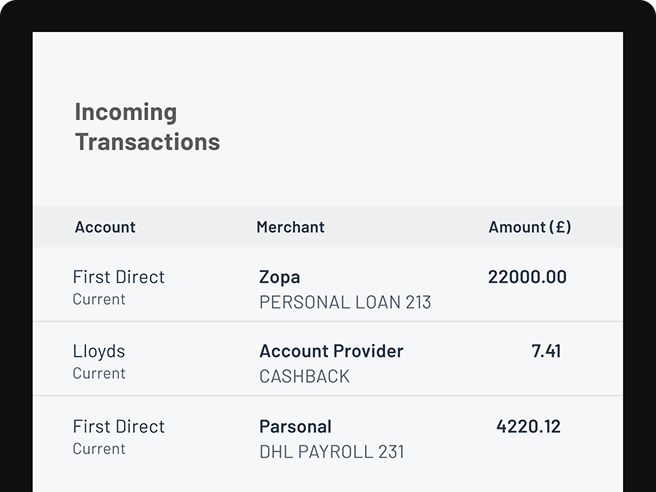Open the Account Provider merchant entry

331,351
